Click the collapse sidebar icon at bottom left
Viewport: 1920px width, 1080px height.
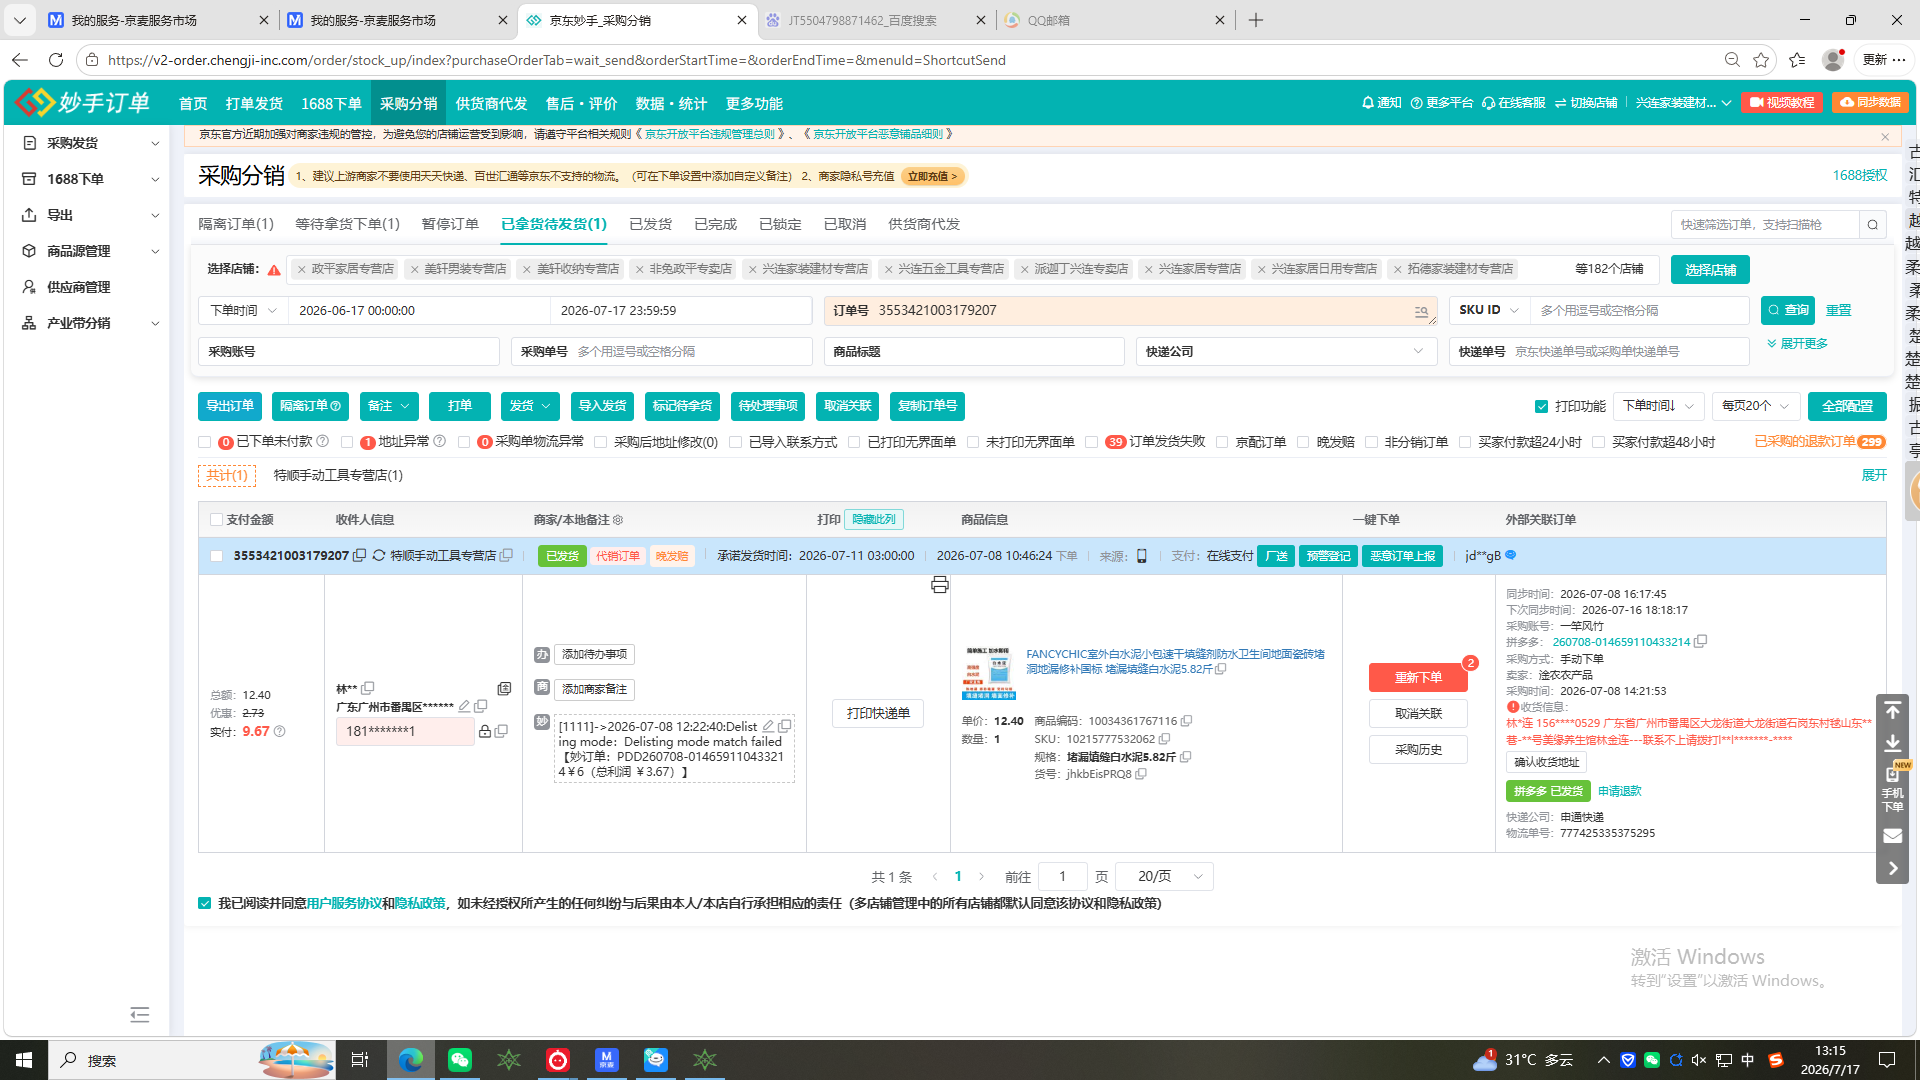click(140, 1015)
